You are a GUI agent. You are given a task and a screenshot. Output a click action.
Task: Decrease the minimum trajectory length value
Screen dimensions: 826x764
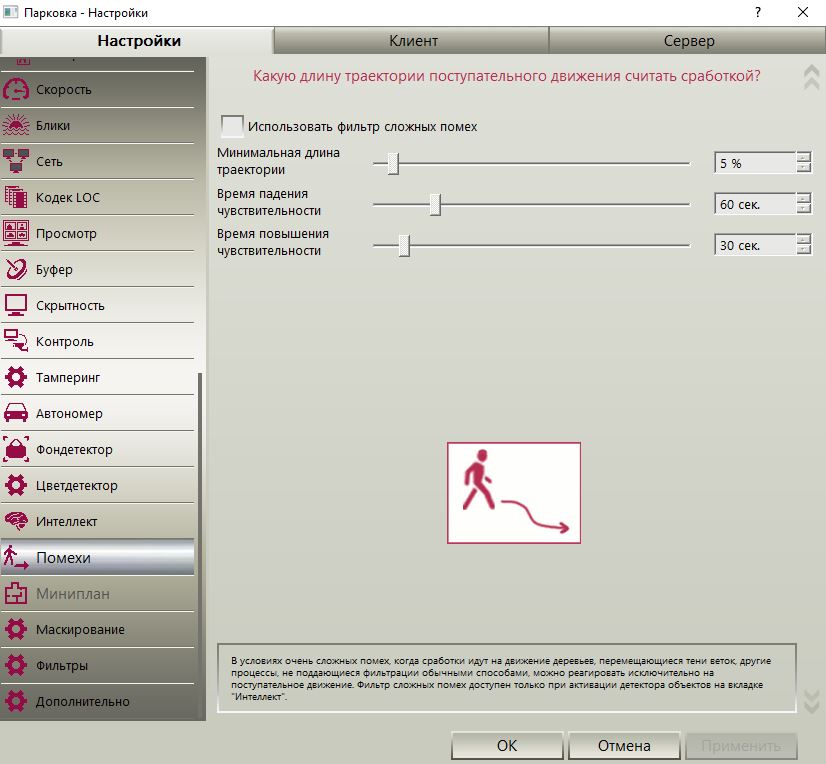(803, 168)
